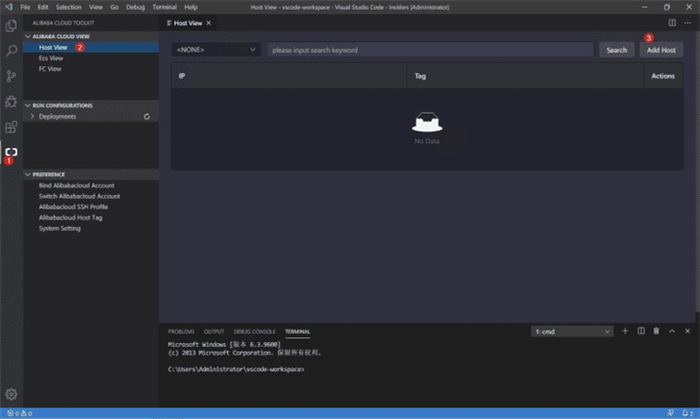Focus the search keyword input field
Viewport: 700px width, 419px height.
click(x=430, y=50)
